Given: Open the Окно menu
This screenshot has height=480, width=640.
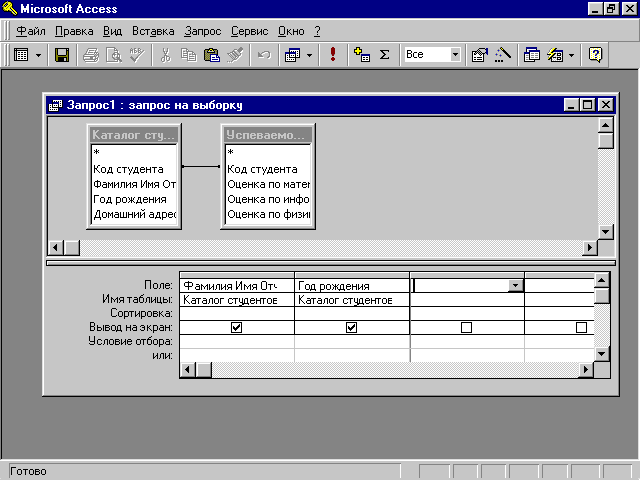Looking at the screenshot, I should coord(291,31).
